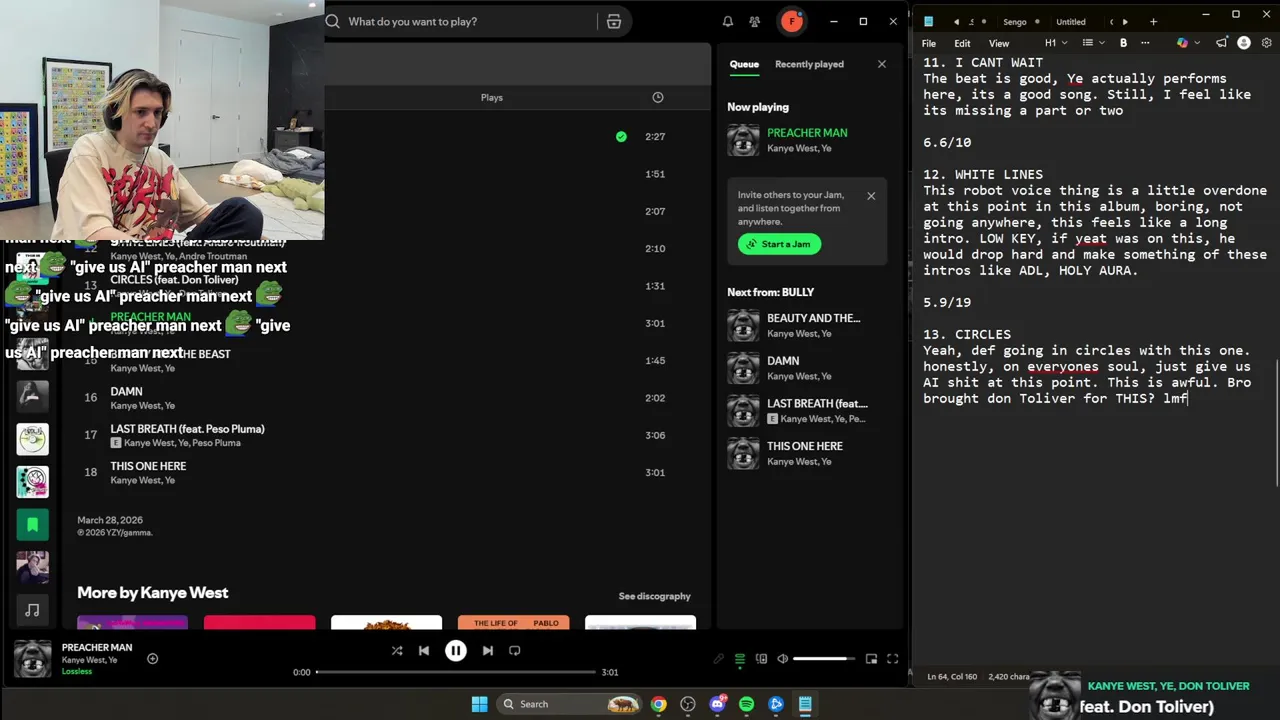Click the Browse icon in search bar
The height and width of the screenshot is (720, 1280).
(x=614, y=21)
